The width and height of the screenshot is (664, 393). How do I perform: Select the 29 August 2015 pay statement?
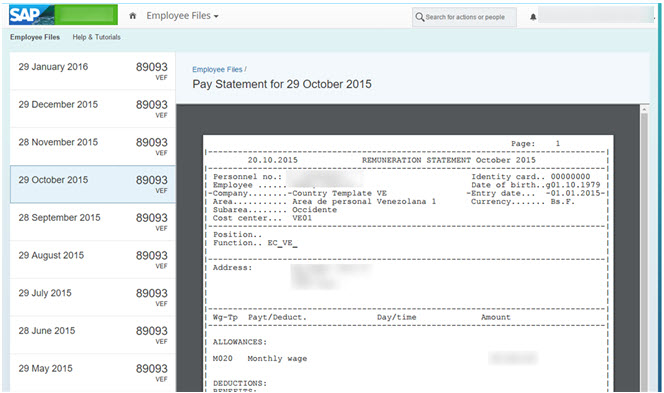pos(92,260)
